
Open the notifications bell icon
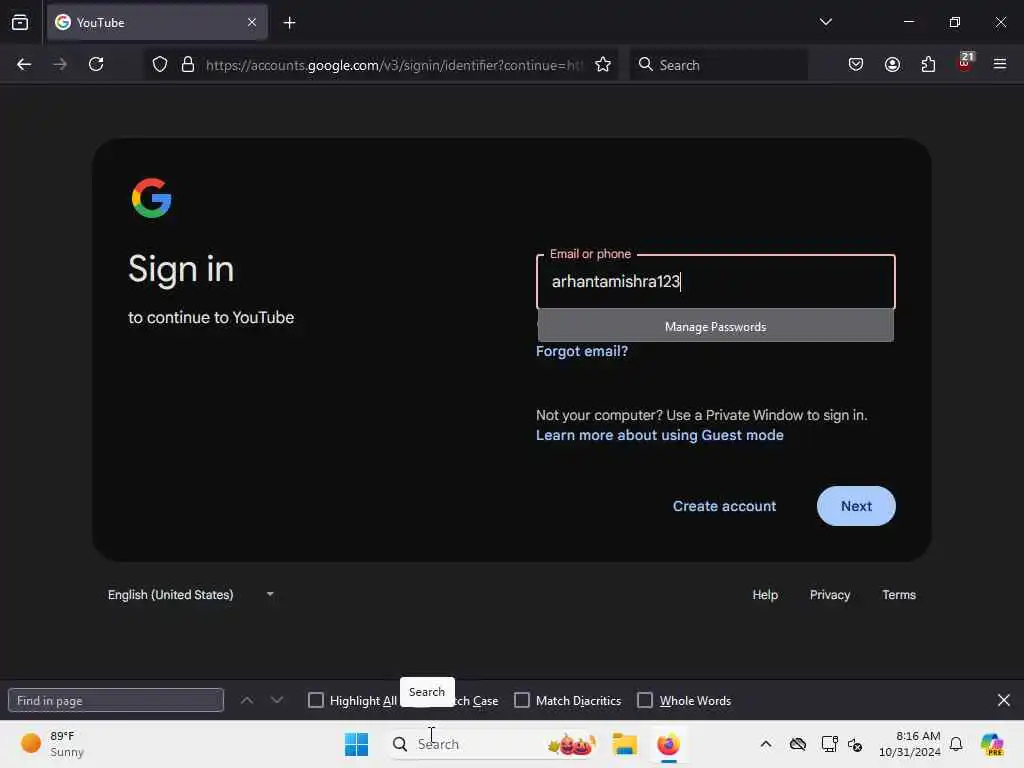point(956,744)
